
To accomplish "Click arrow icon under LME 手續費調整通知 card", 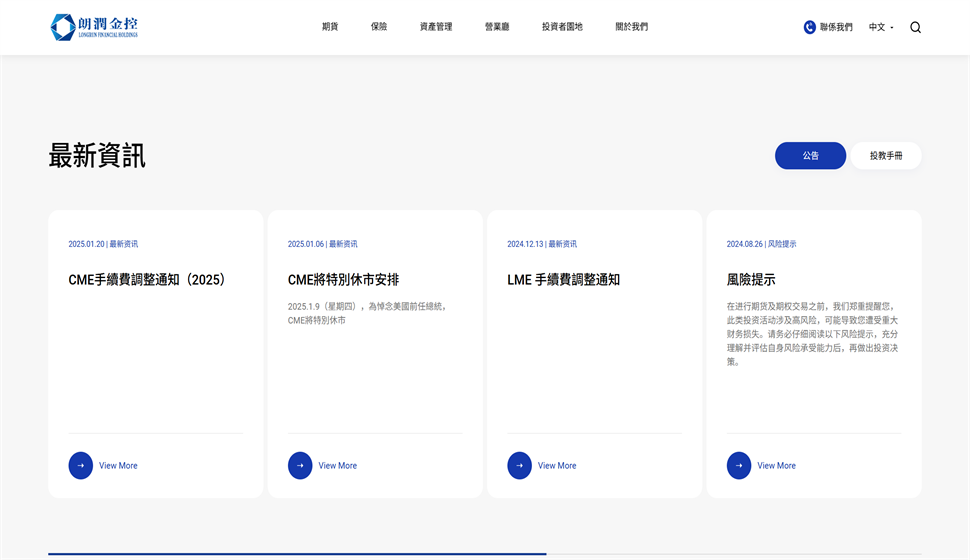I will point(519,465).
